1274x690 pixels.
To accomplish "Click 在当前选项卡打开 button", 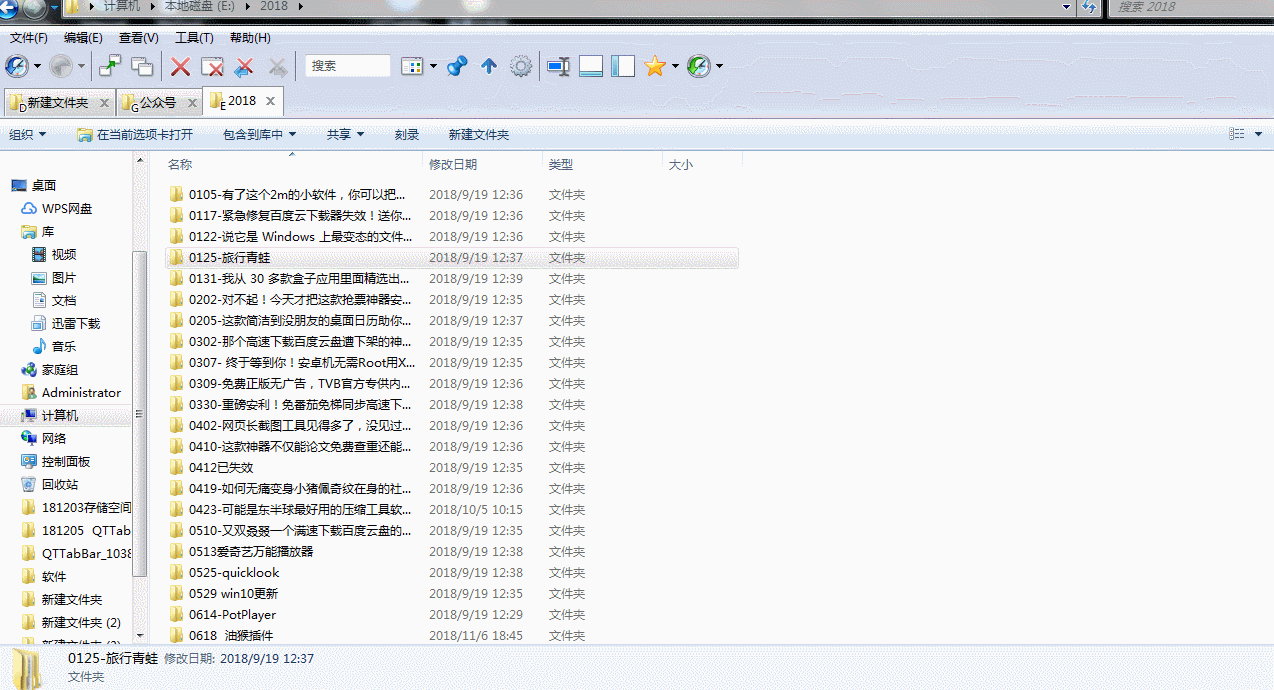I will click(x=135, y=134).
